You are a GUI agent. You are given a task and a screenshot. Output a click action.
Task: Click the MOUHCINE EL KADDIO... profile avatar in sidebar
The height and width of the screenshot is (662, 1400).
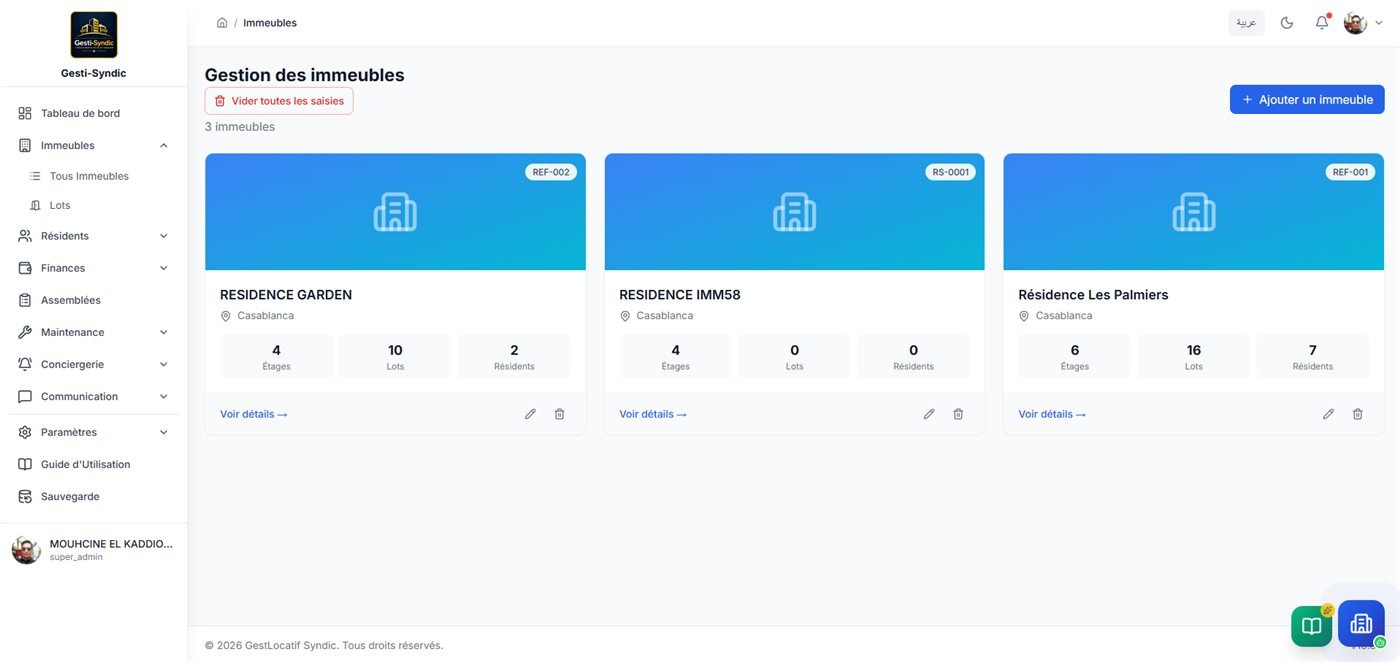pos(26,550)
